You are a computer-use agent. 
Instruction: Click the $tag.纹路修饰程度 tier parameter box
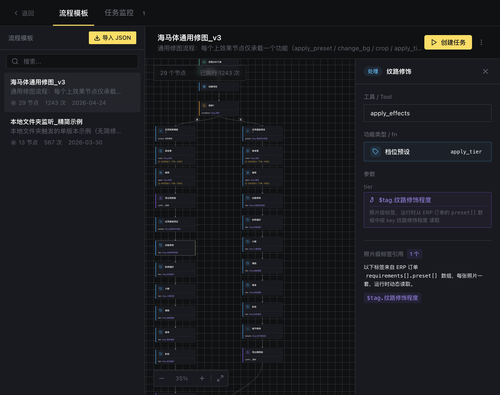coord(428,210)
